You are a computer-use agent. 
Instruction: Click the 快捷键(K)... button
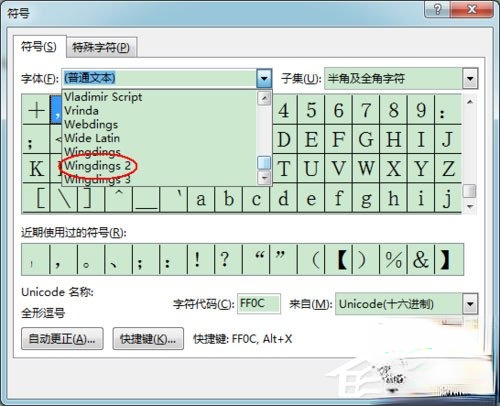[148, 339]
